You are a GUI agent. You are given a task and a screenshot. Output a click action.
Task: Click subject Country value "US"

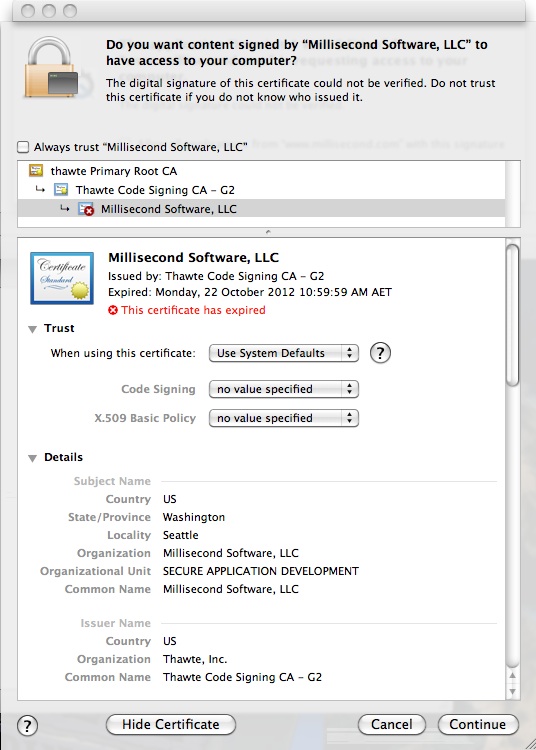(170, 499)
